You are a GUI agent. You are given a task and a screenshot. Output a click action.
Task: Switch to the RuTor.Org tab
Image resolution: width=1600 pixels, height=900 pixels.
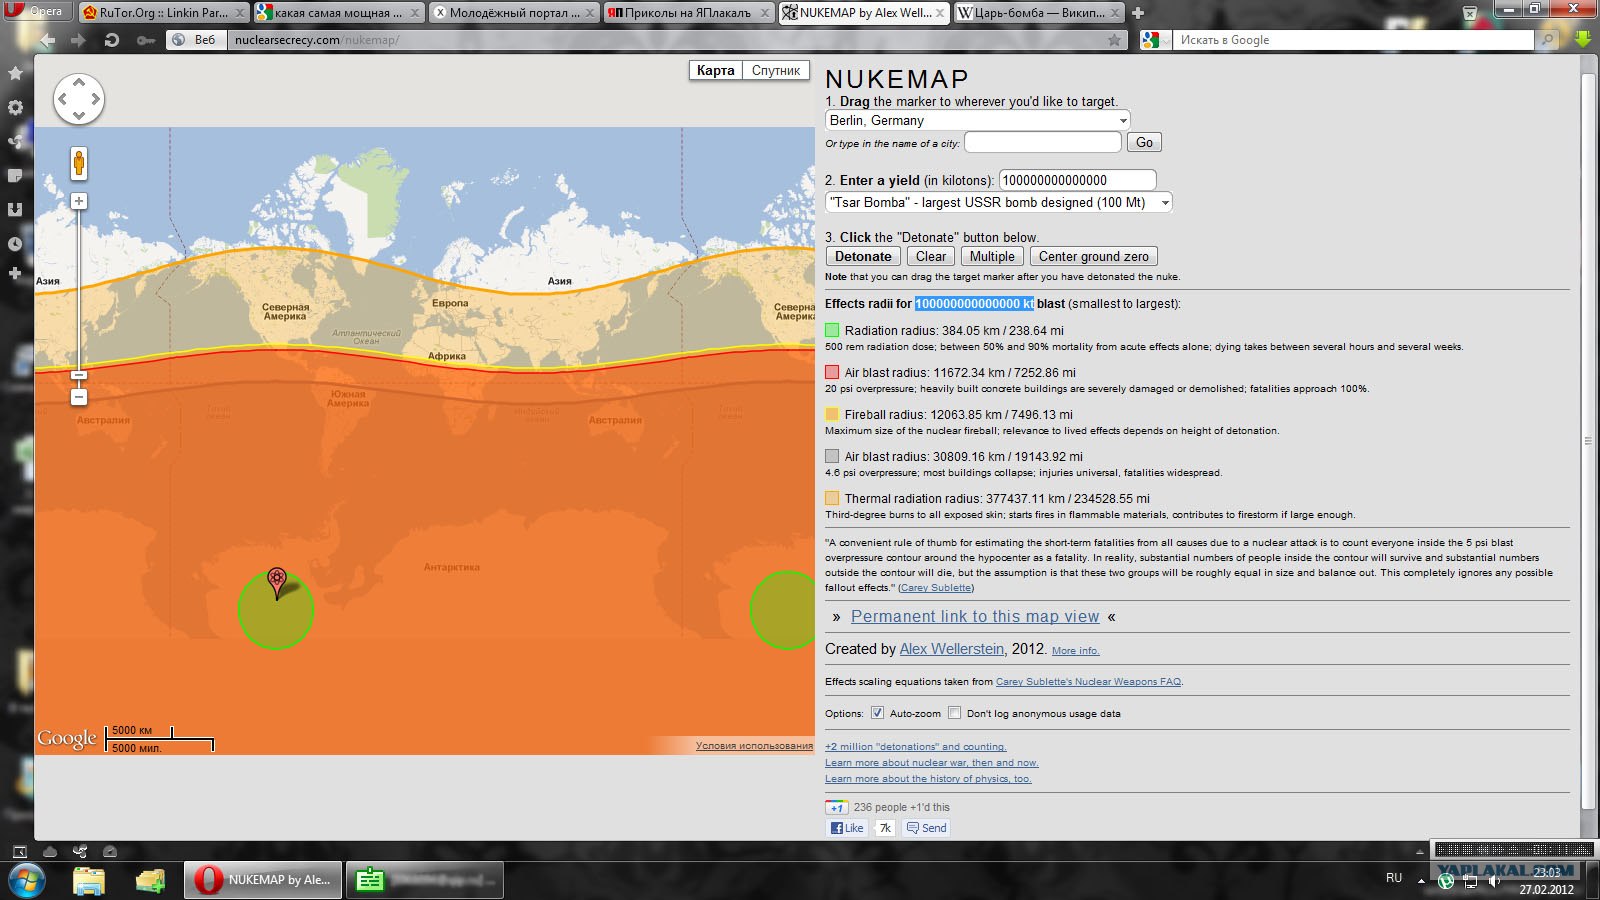click(163, 13)
